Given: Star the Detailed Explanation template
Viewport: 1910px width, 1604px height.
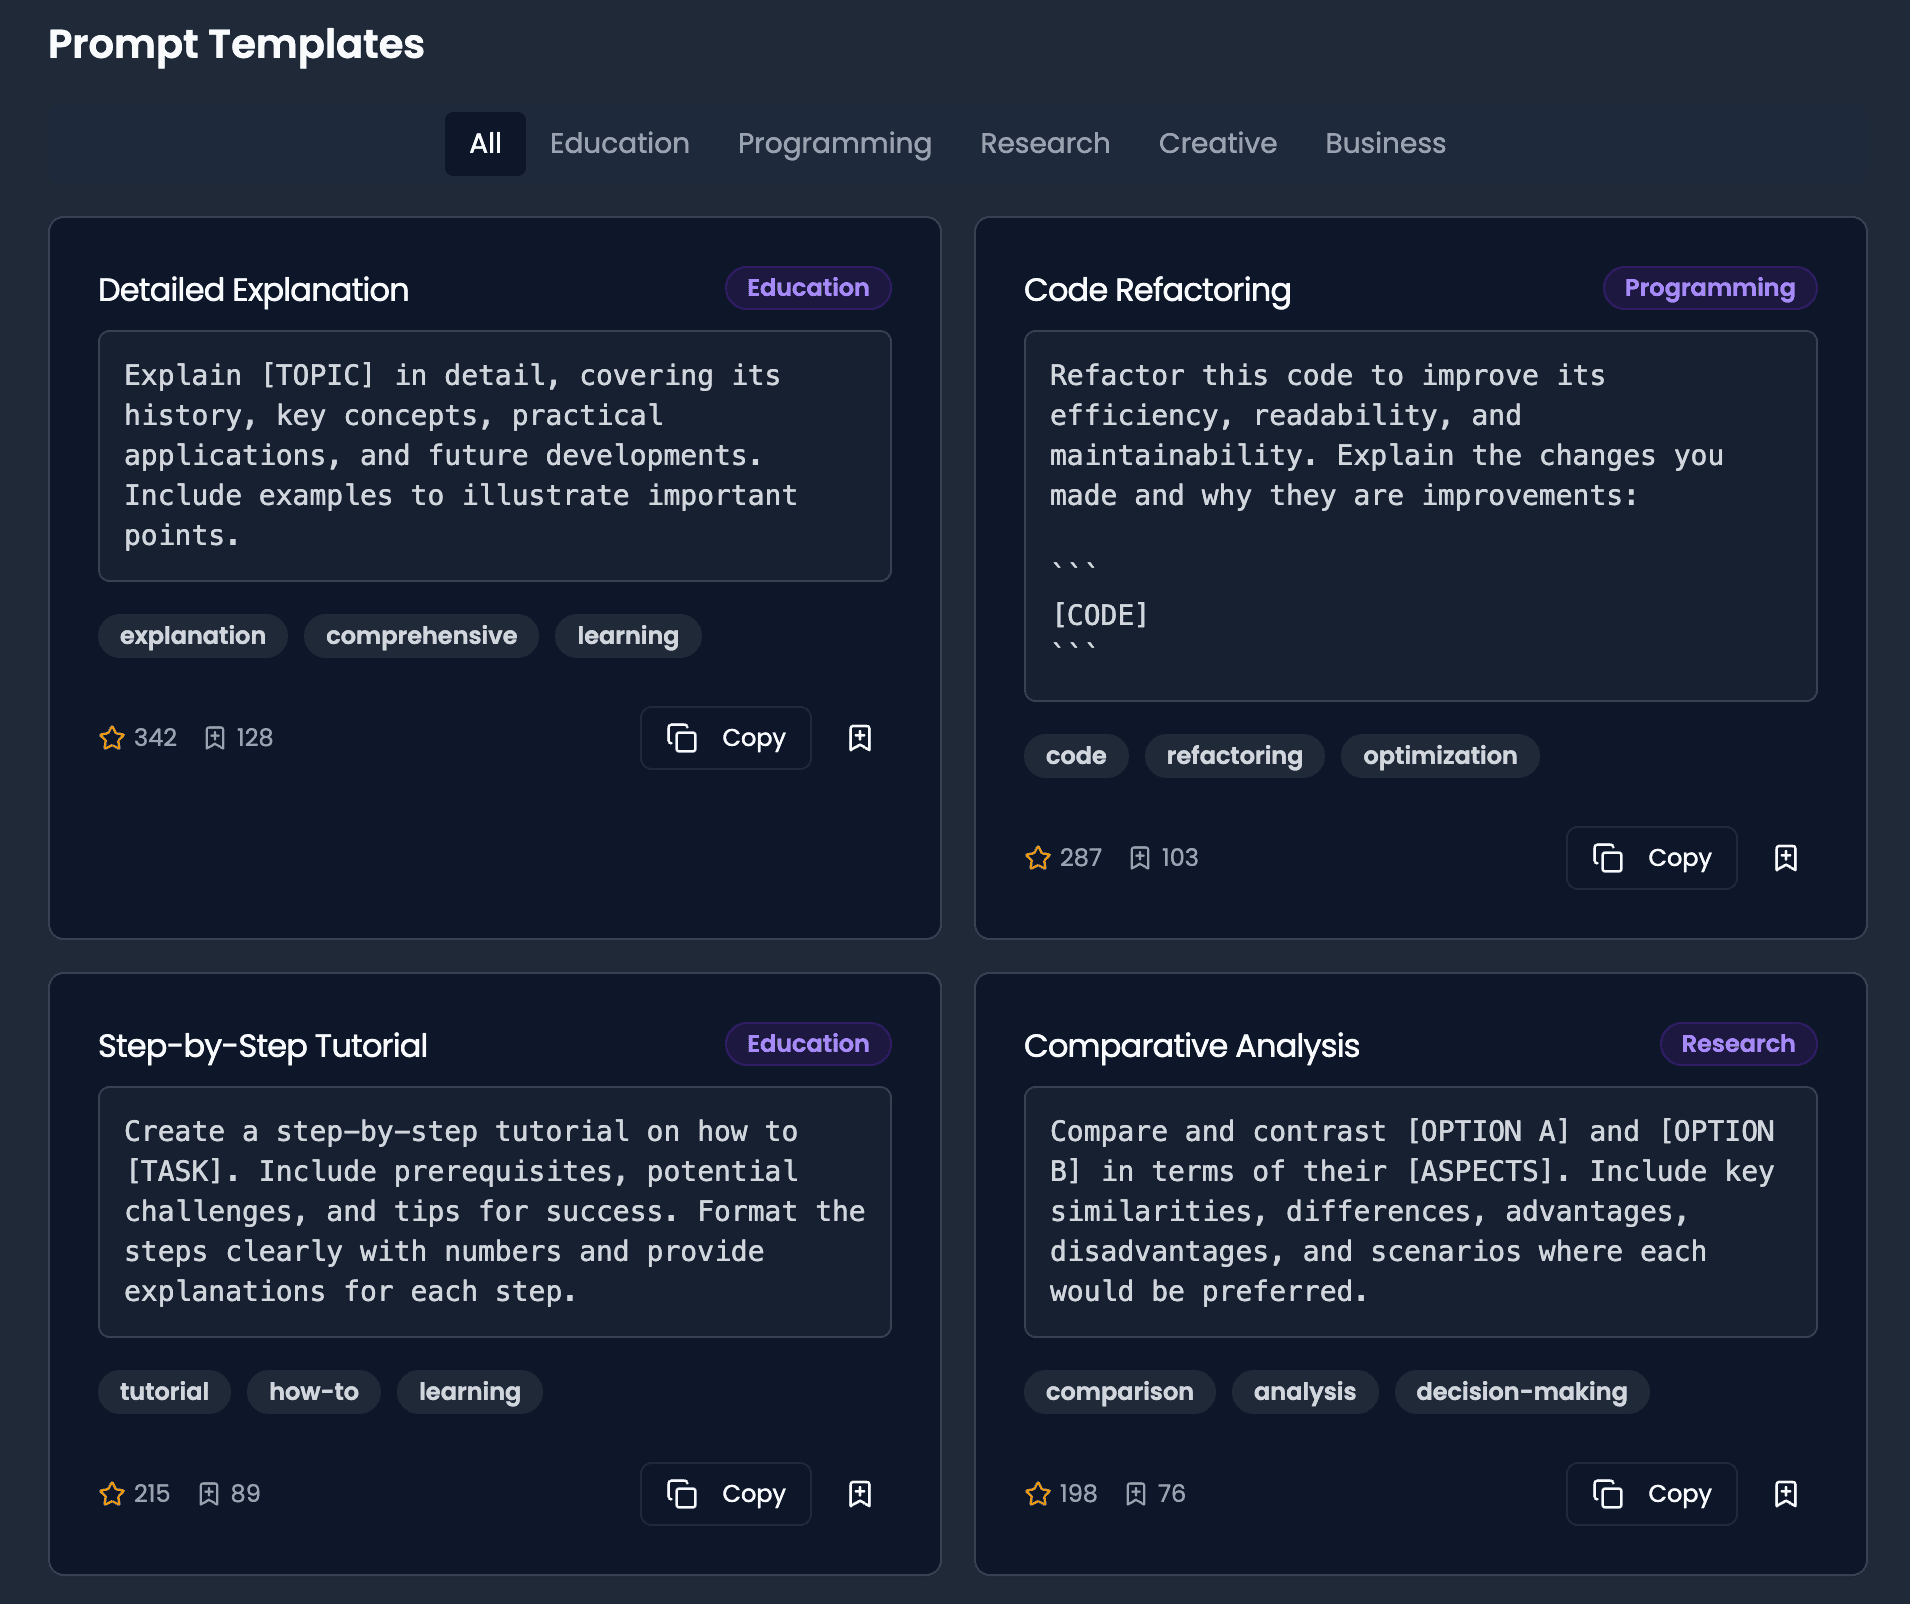Looking at the screenshot, I should pyautogui.click(x=112, y=738).
